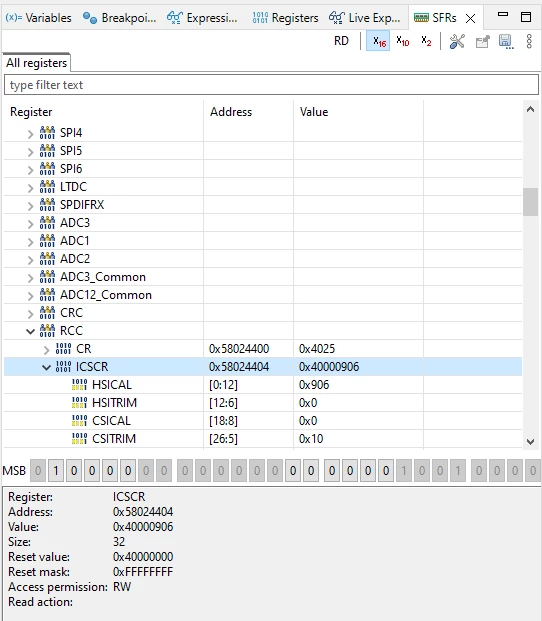Click the RD read button
Viewport: 542px width, 621px height.
pyautogui.click(x=341, y=41)
